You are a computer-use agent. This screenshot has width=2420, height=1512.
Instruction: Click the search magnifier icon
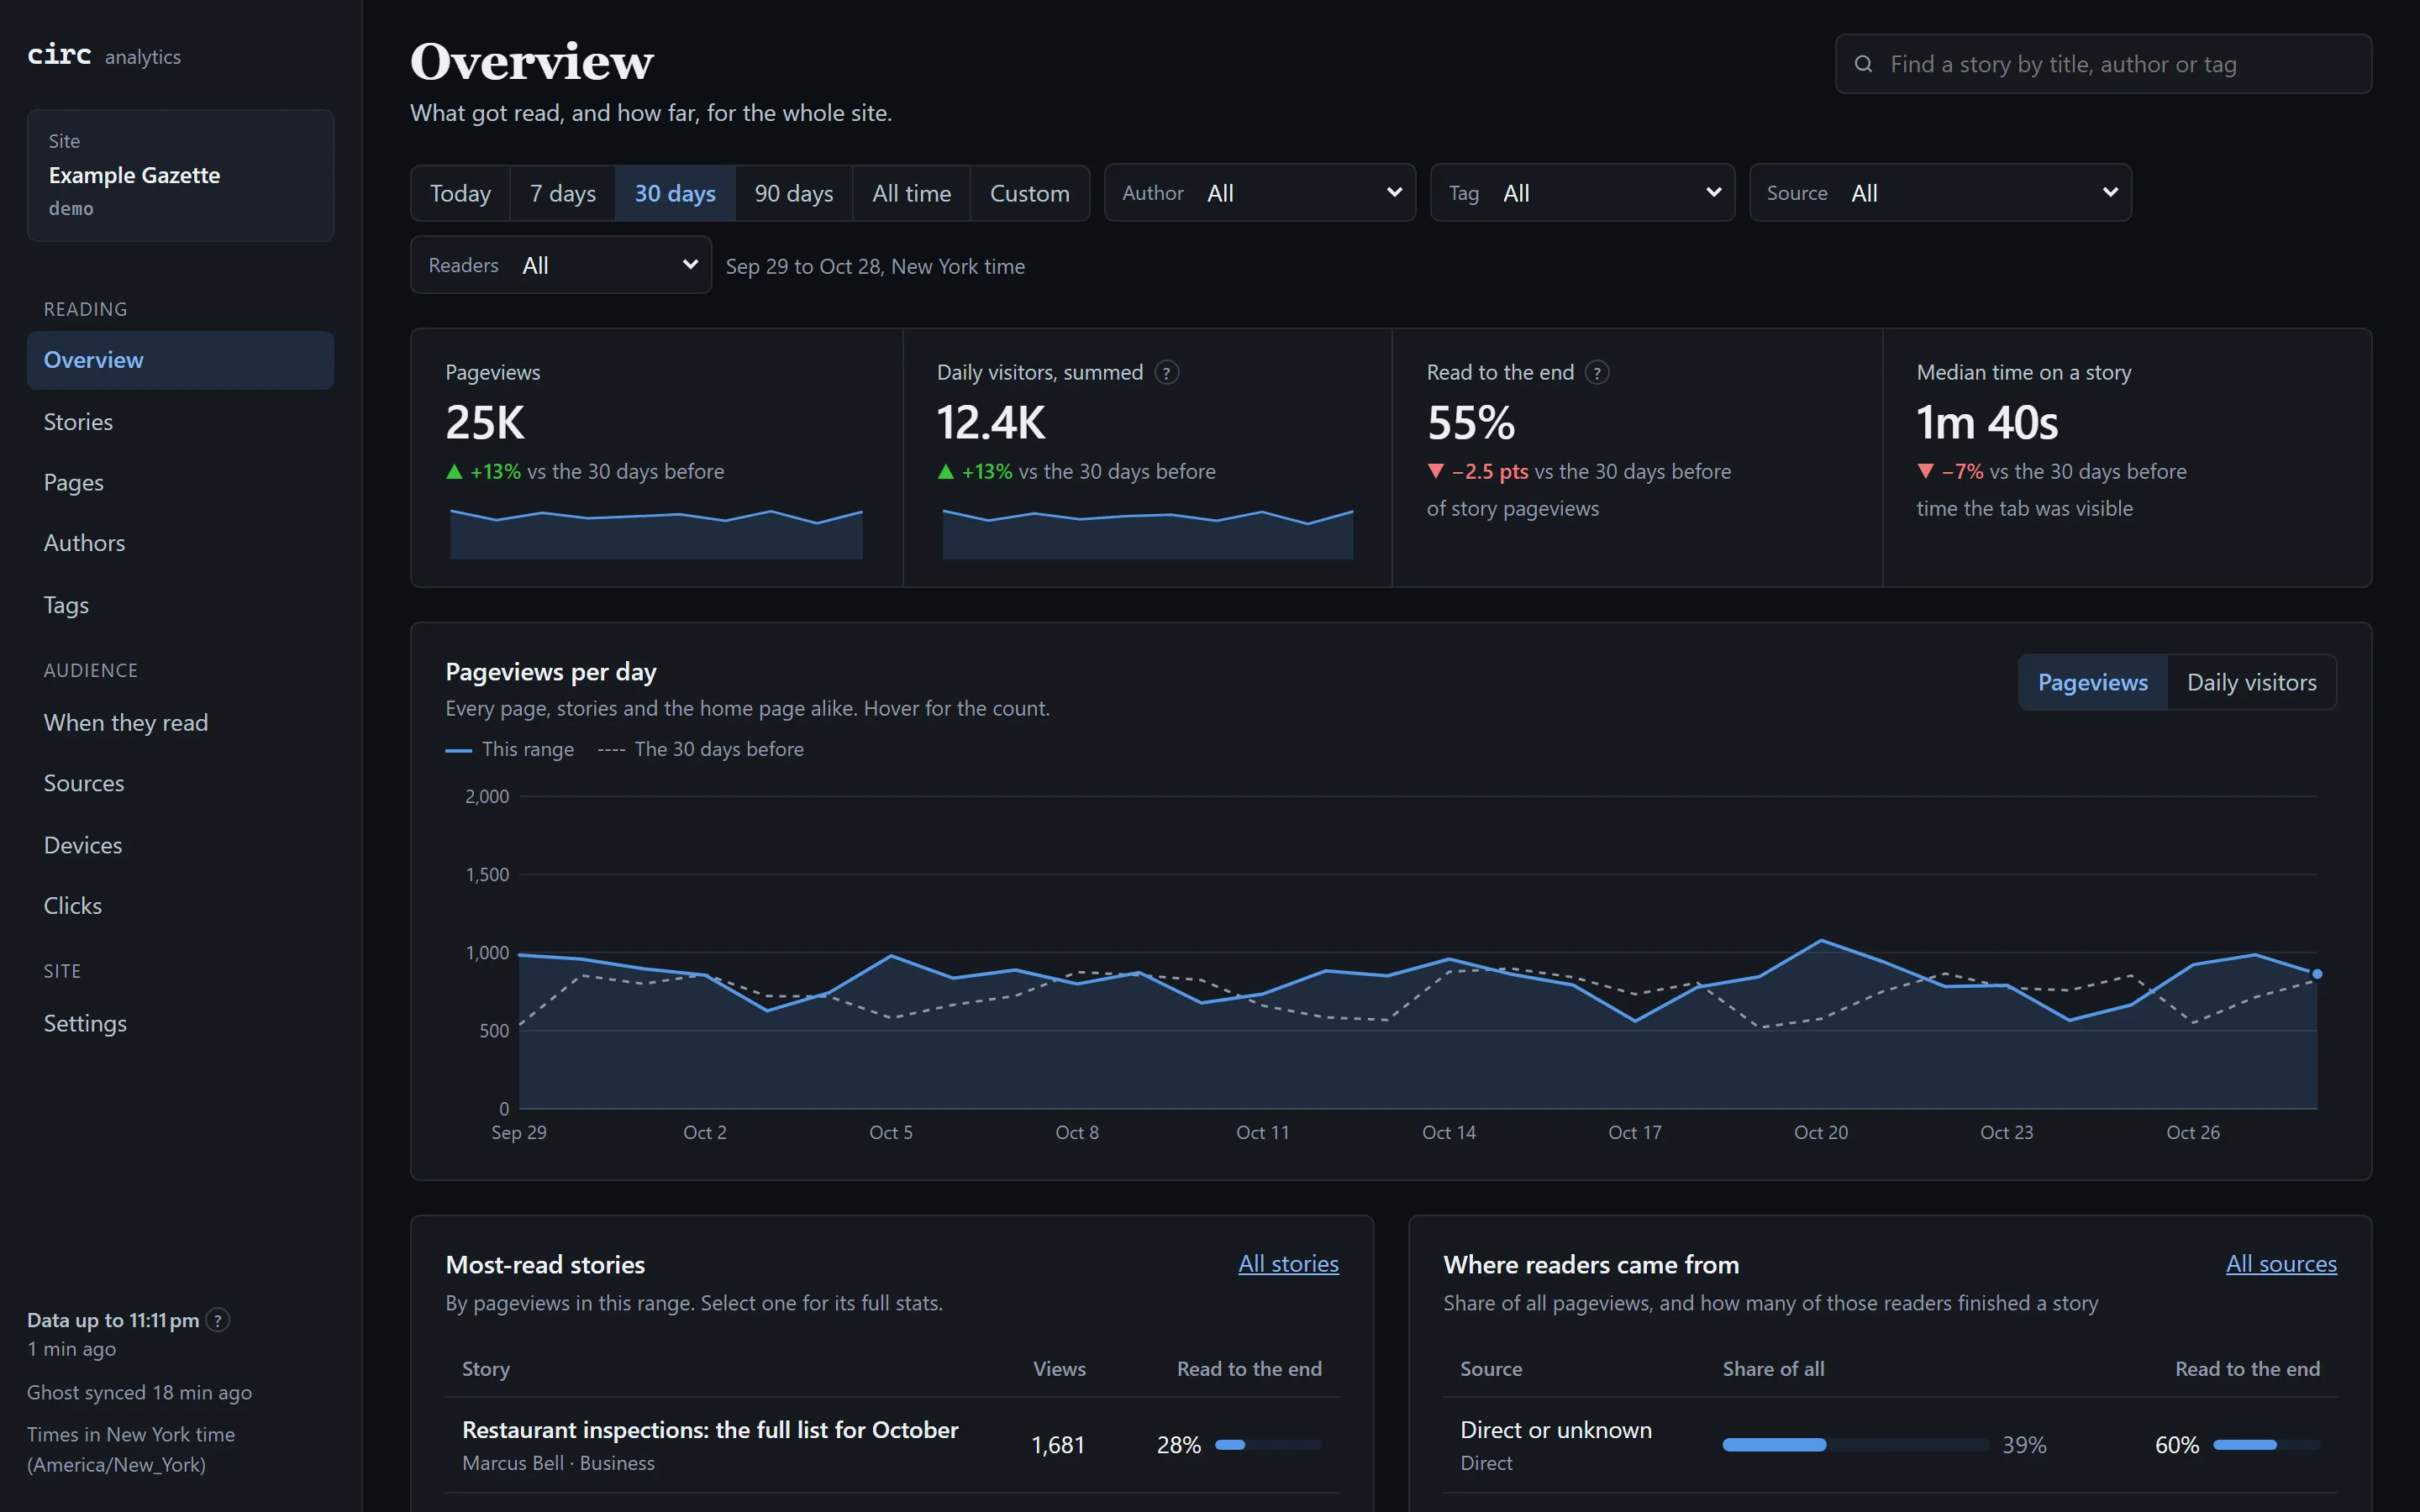1863,64
